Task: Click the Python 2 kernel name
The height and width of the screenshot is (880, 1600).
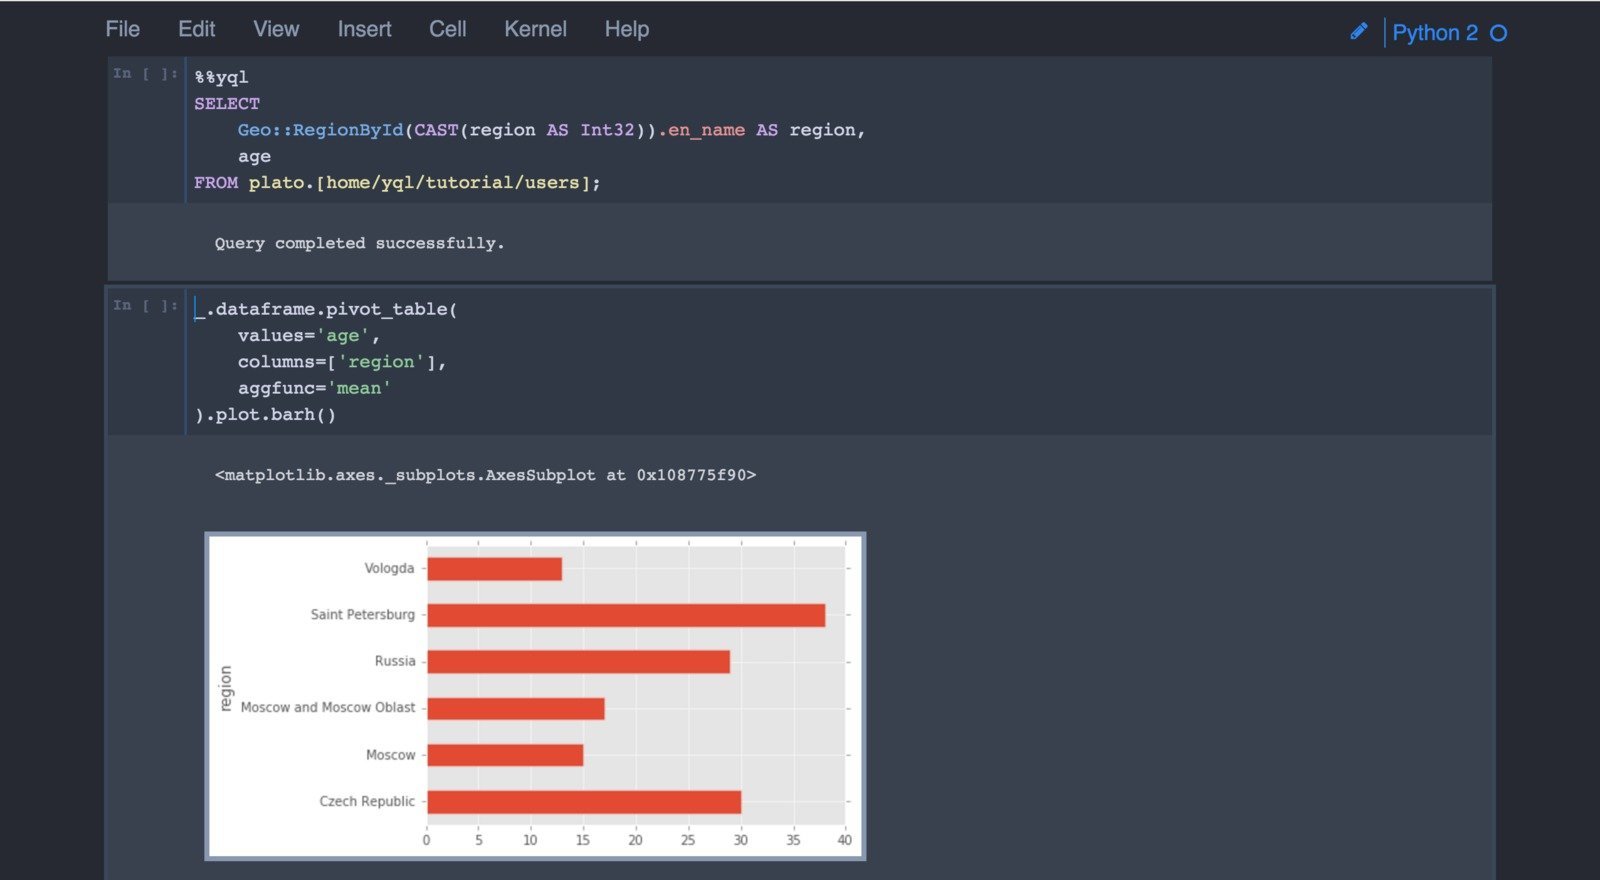Action: 1435,33
